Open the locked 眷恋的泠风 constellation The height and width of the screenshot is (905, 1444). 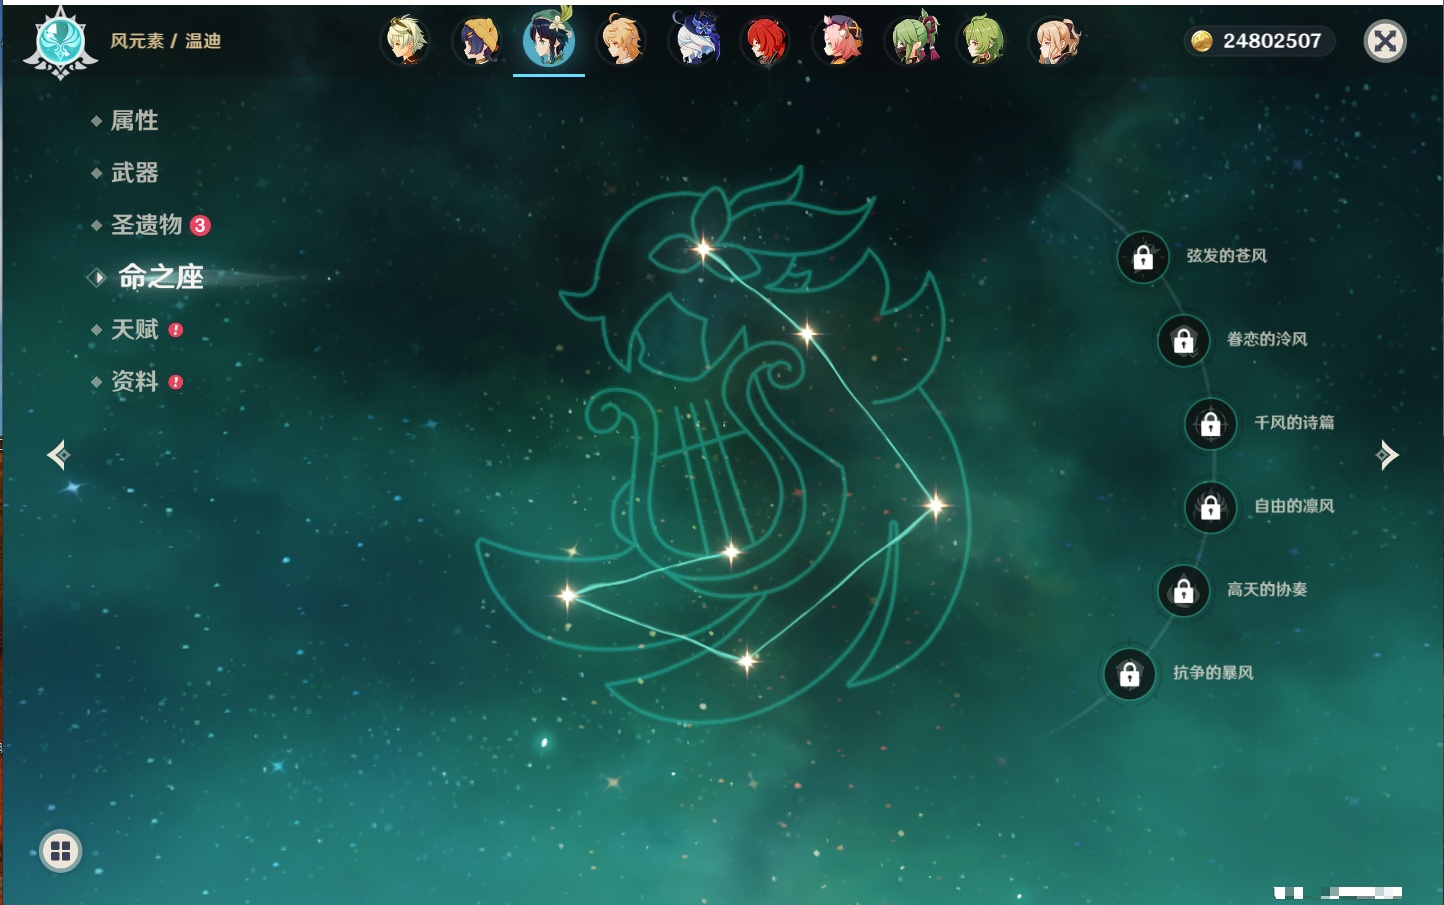tap(1184, 341)
